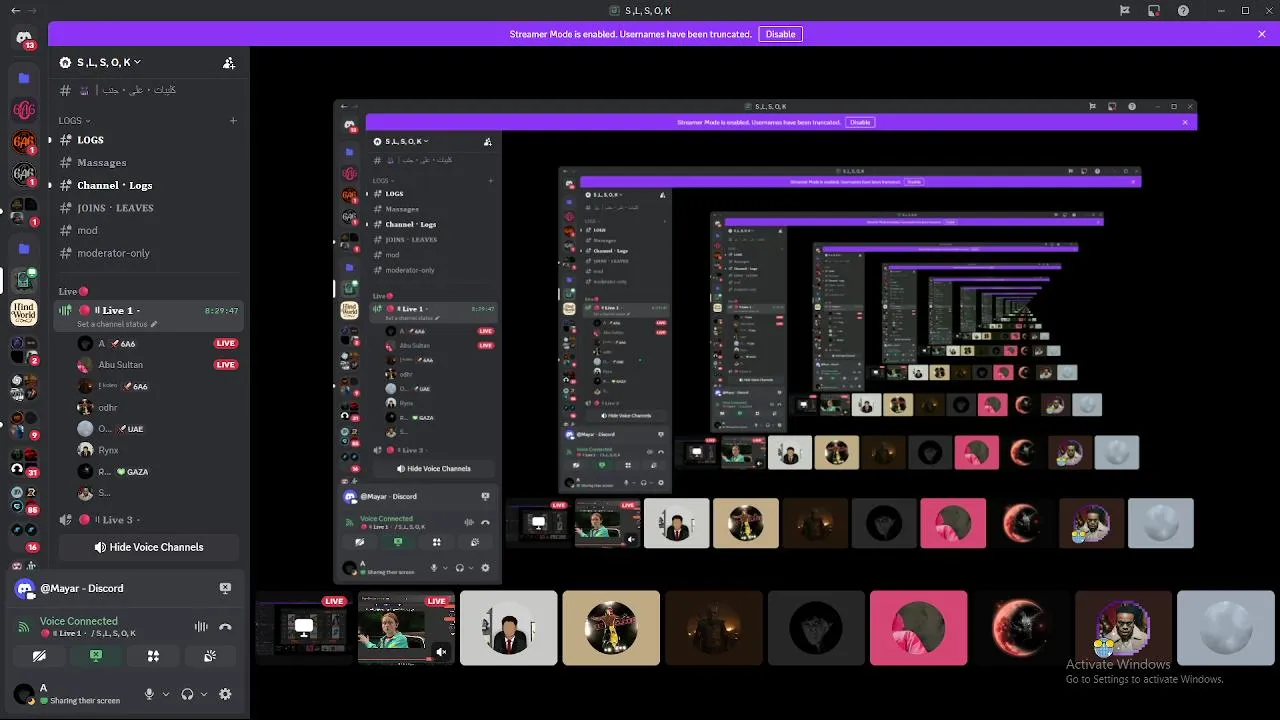Screen dimensions: 1280x720
Task: Click the 8:29:47 timer on Live 1
Action: click(221, 311)
